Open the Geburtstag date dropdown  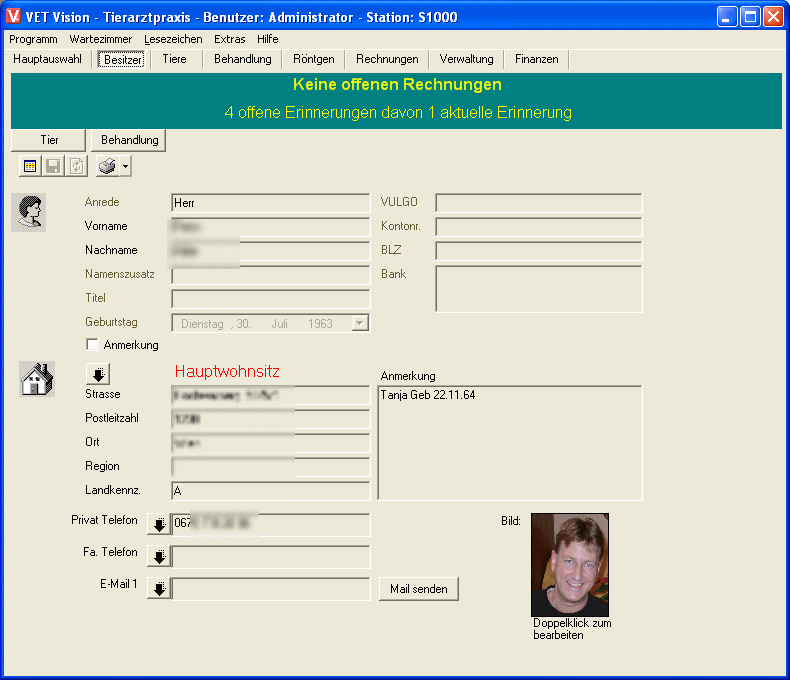pos(360,323)
